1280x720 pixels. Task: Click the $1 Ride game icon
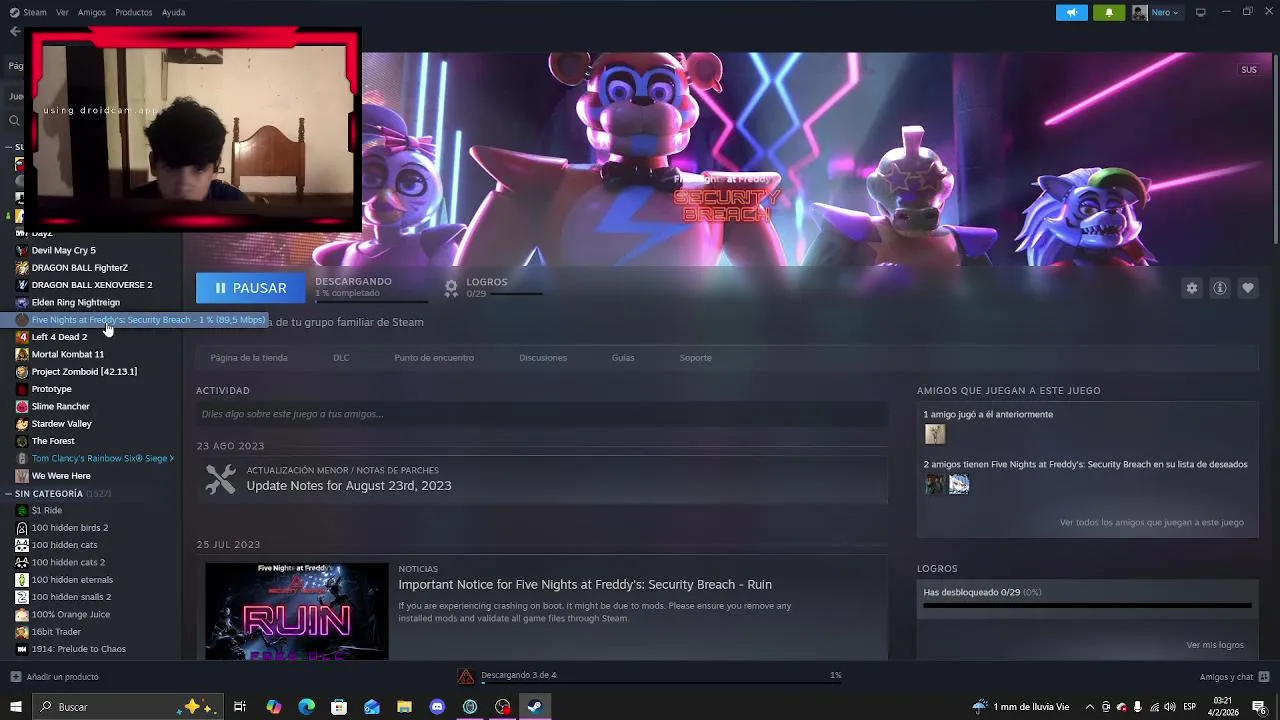point(22,510)
